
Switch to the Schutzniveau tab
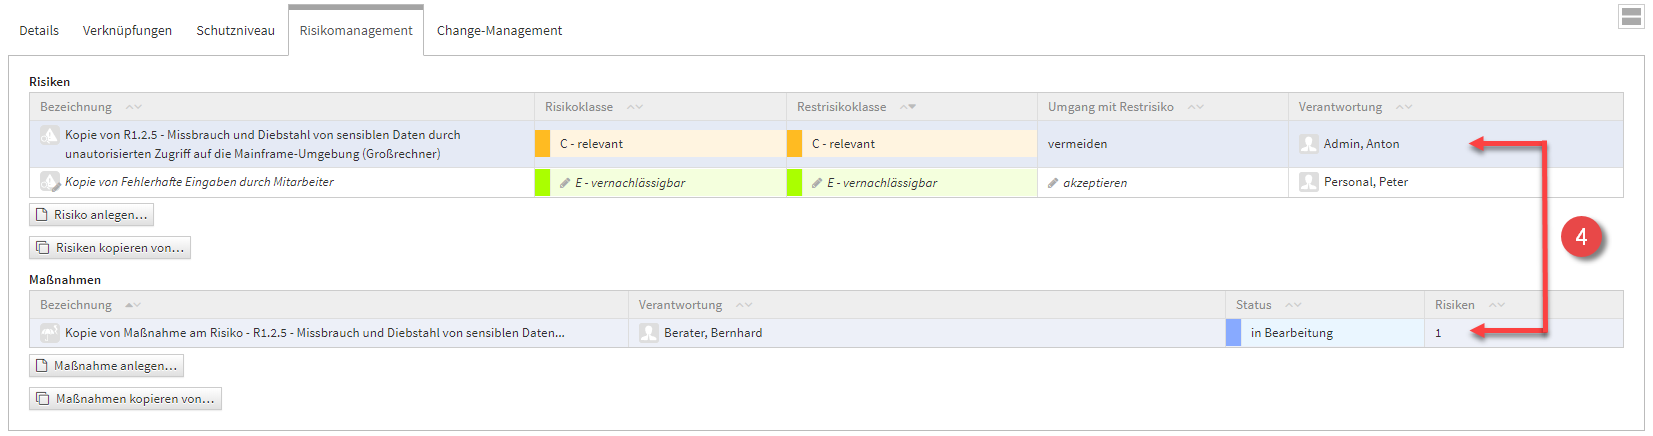[x=235, y=31]
